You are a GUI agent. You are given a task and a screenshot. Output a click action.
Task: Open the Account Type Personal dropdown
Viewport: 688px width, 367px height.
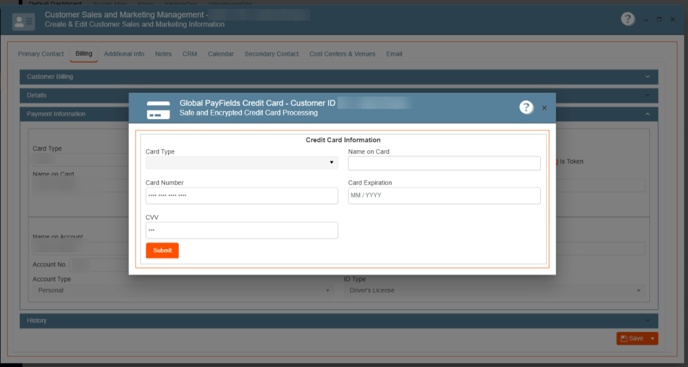183,291
